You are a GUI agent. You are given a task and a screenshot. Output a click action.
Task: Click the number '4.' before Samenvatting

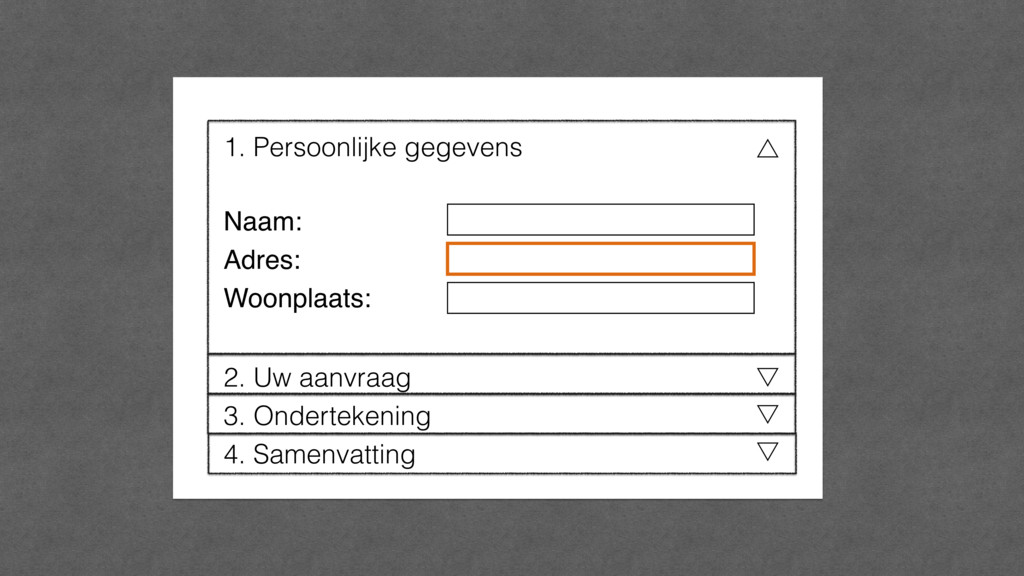coord(234,455)
